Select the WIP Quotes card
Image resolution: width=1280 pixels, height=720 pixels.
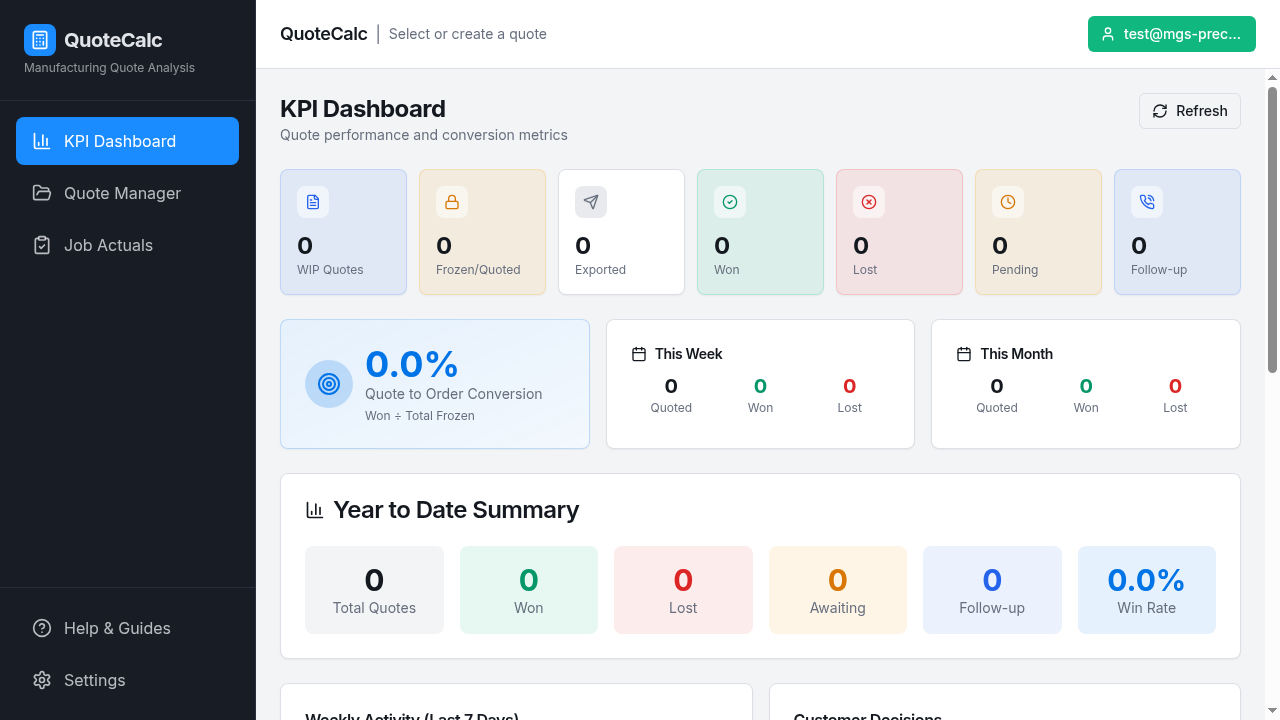coord(343,232)
